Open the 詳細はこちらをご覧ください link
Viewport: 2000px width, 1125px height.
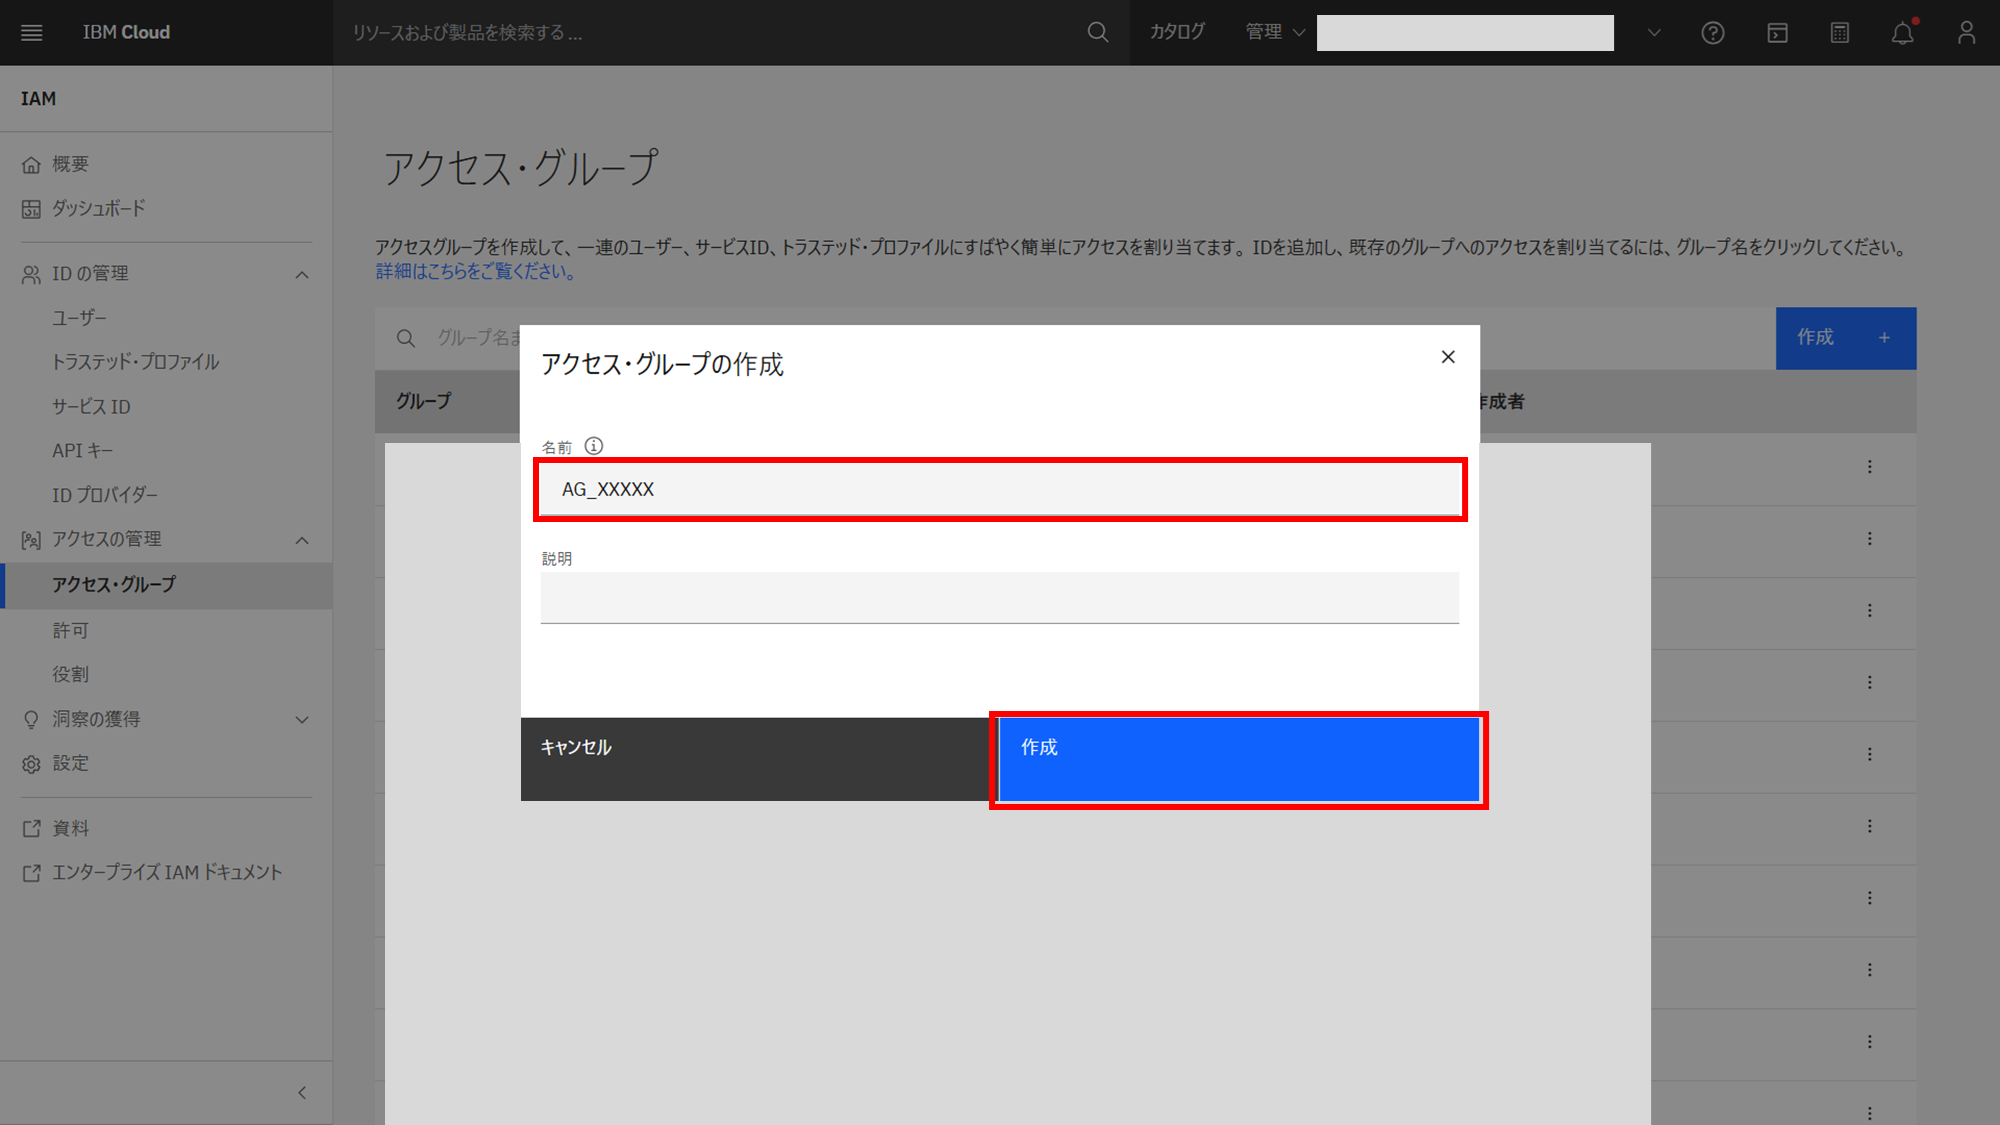(476, 271)
